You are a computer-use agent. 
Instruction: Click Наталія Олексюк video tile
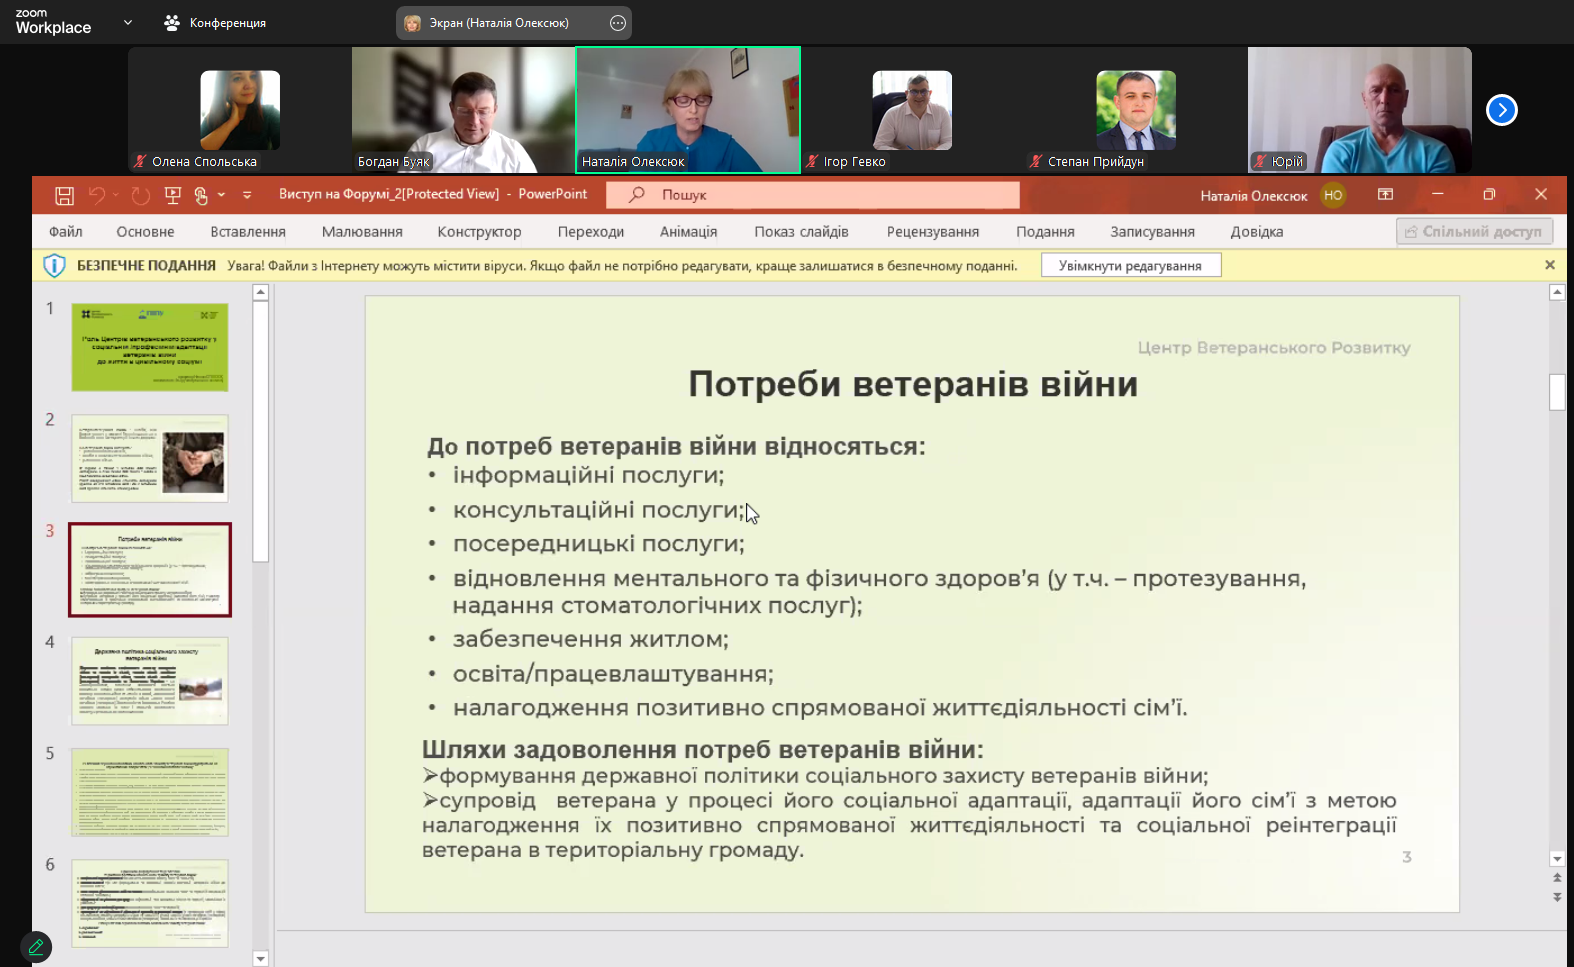coord(688,110)
